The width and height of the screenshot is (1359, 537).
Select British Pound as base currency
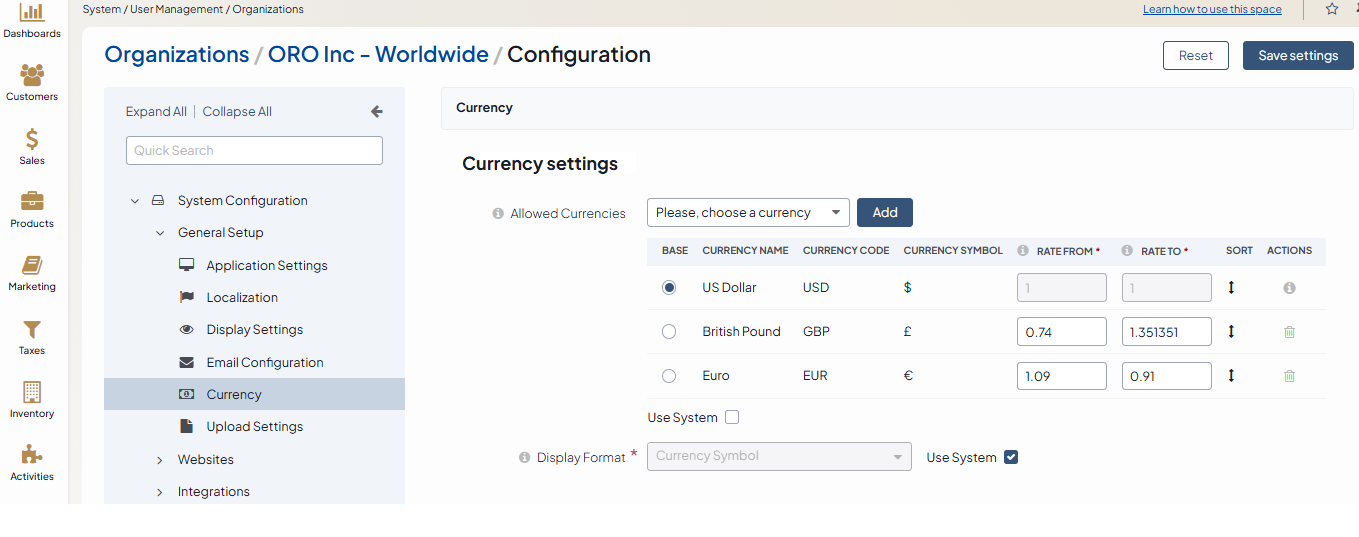coord(669,332)
